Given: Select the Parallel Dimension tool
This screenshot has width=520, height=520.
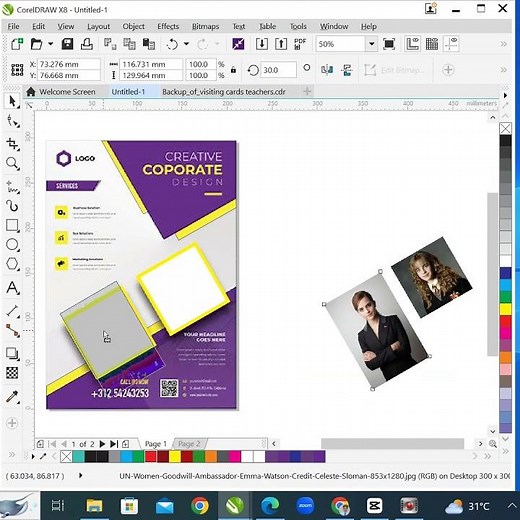Looking at the screenshot, I should tap(12, 311).
